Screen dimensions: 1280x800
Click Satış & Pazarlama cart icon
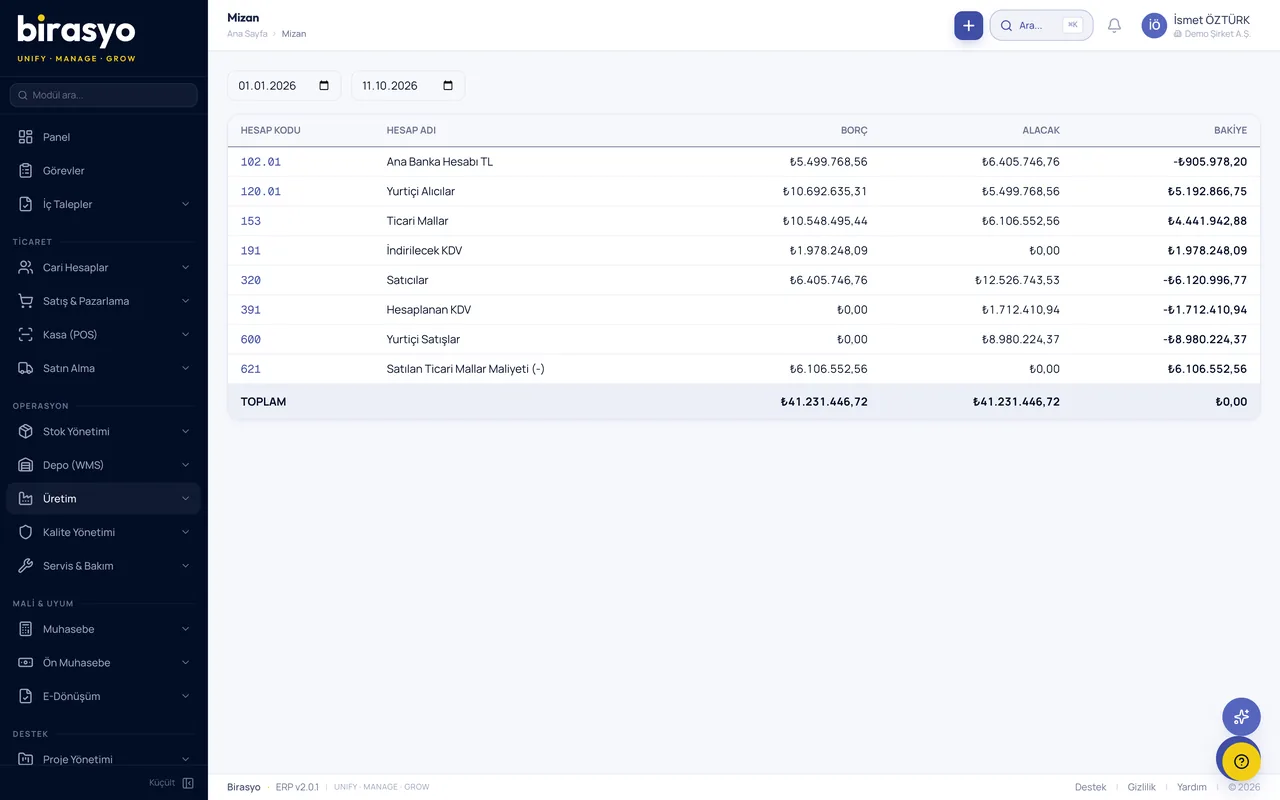(x=26, y=301)
